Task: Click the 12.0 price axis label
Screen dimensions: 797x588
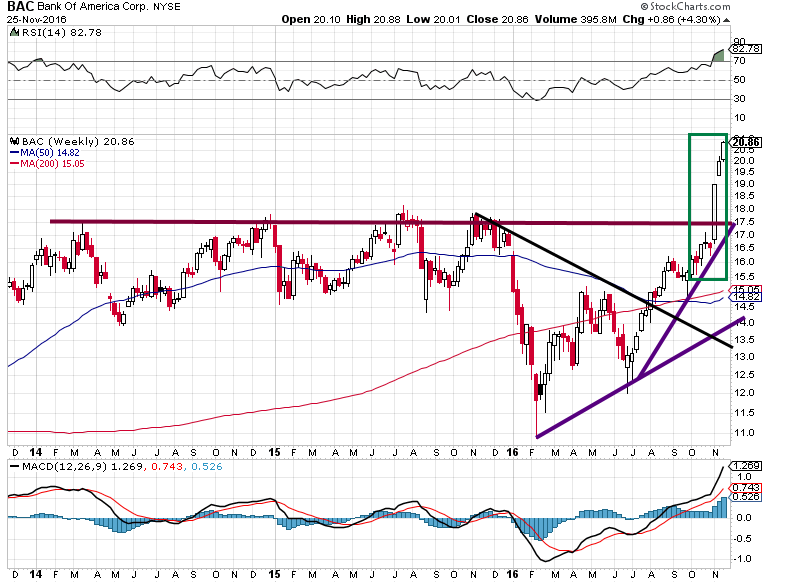Action: [744, 393]
